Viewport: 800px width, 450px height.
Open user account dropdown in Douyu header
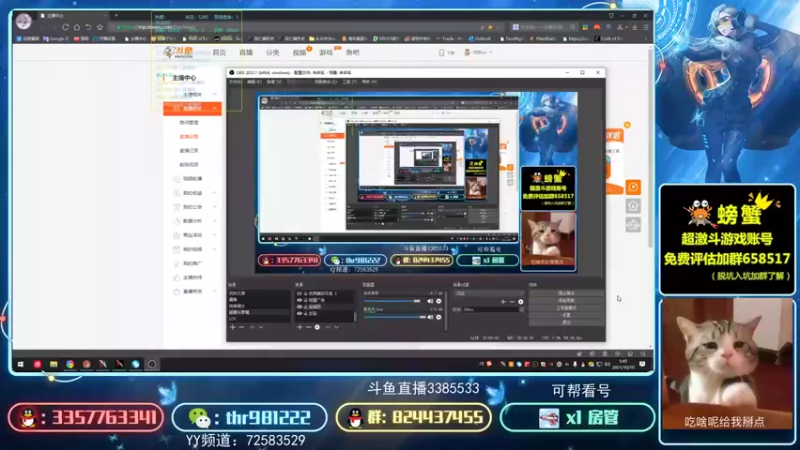point(479,52)
